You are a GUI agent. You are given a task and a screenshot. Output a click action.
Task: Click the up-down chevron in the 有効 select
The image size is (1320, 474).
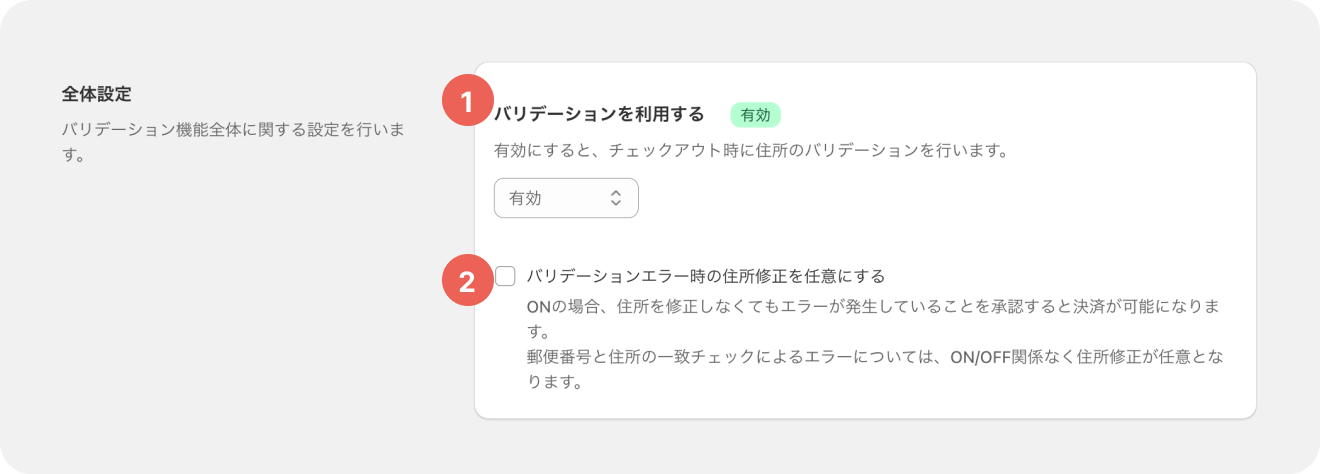pyautogui.click(x=616, y=198)
